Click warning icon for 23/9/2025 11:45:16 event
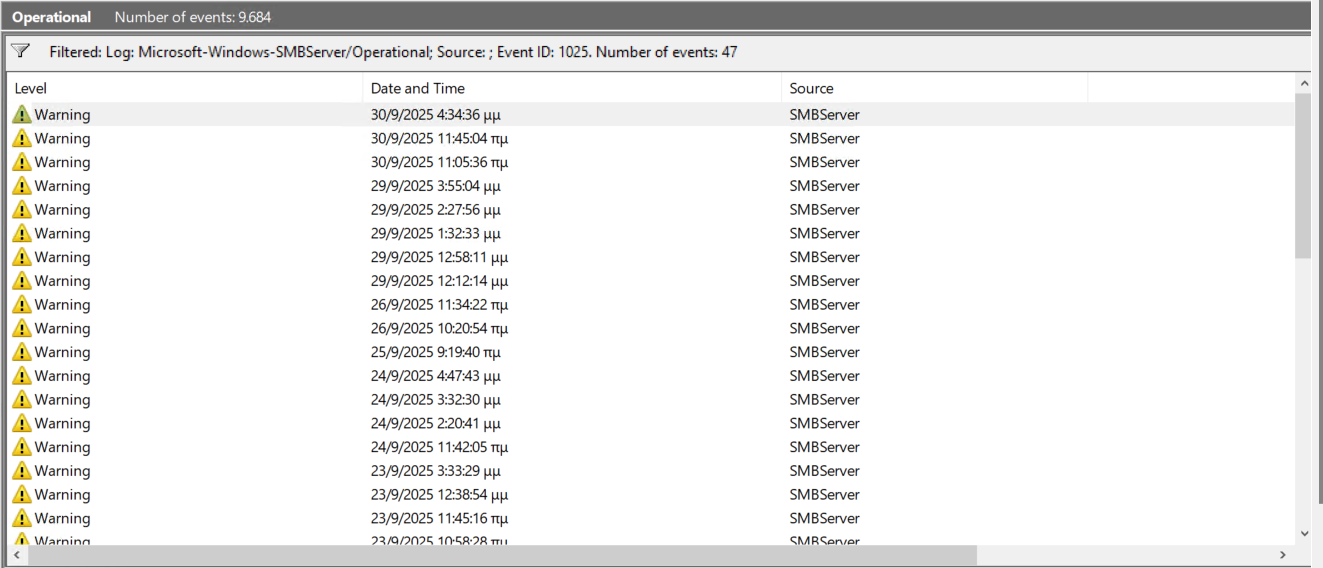Screen dimensions: 1323x568 22,519
